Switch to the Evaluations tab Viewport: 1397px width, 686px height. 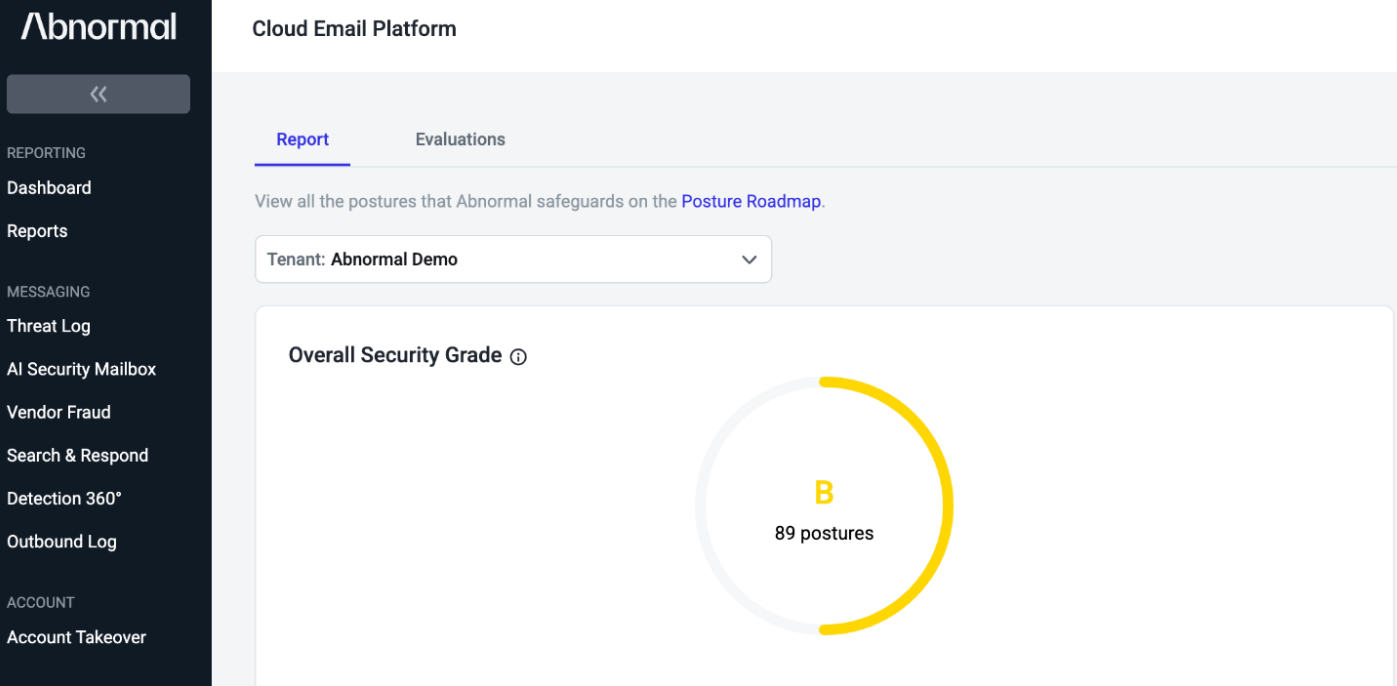[x=460, y=140]
